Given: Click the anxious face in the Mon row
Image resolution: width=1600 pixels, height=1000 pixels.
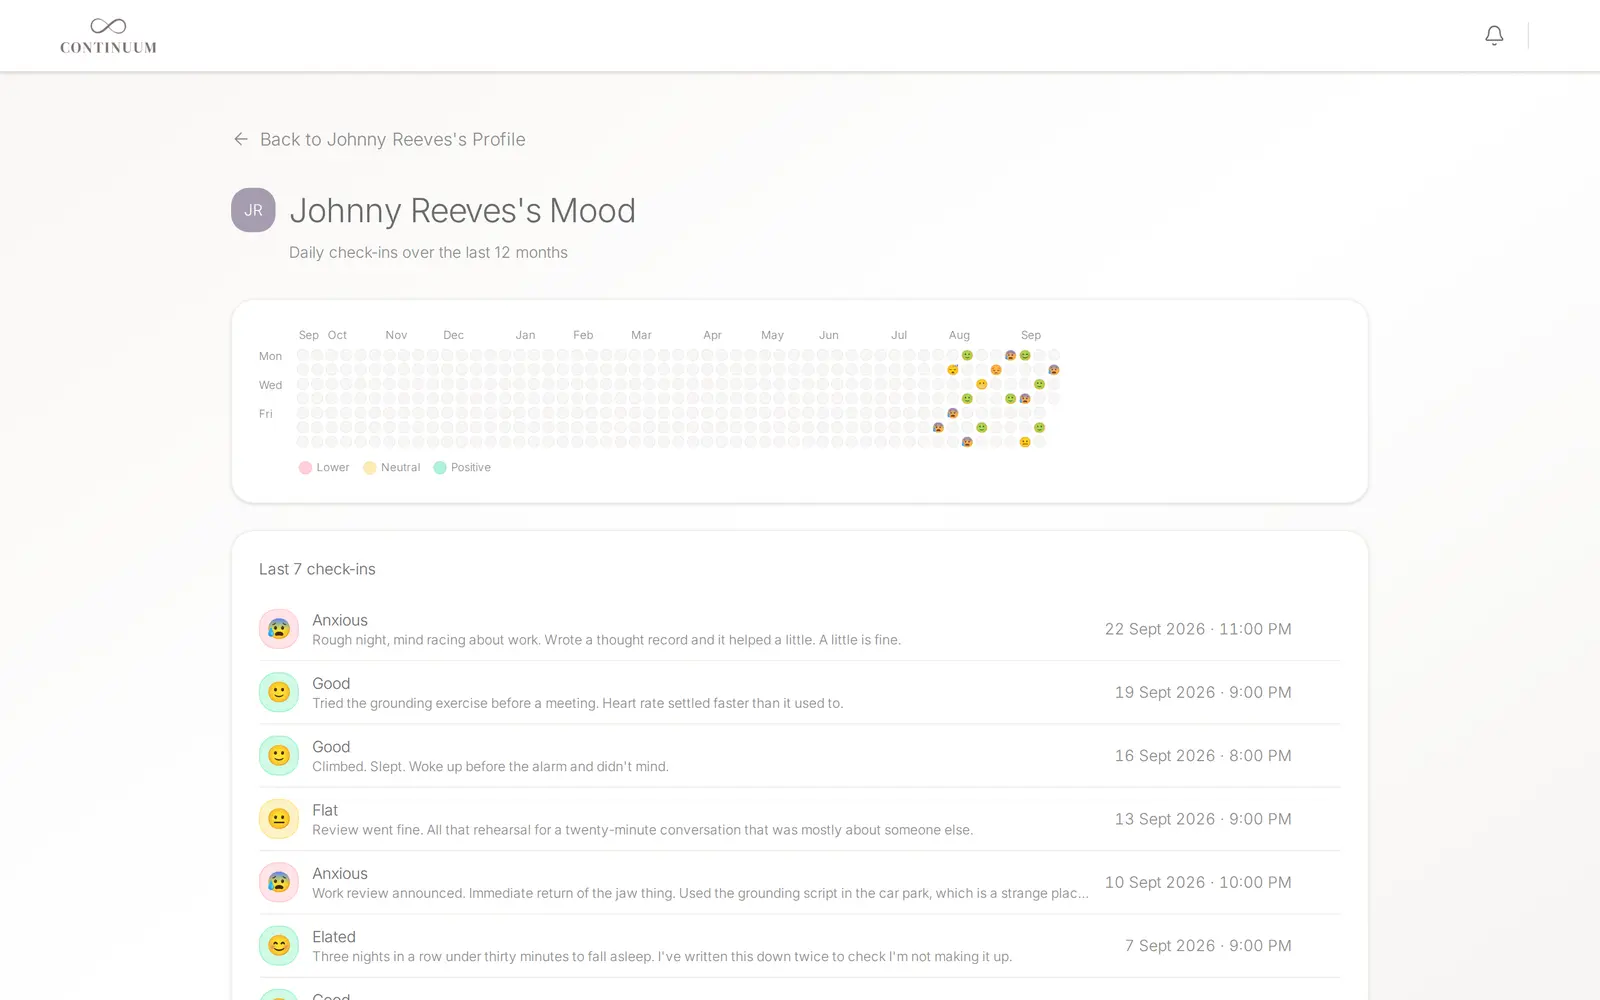Looking at the screenshot, I should pyautogui.click(x=1011, y=355).
